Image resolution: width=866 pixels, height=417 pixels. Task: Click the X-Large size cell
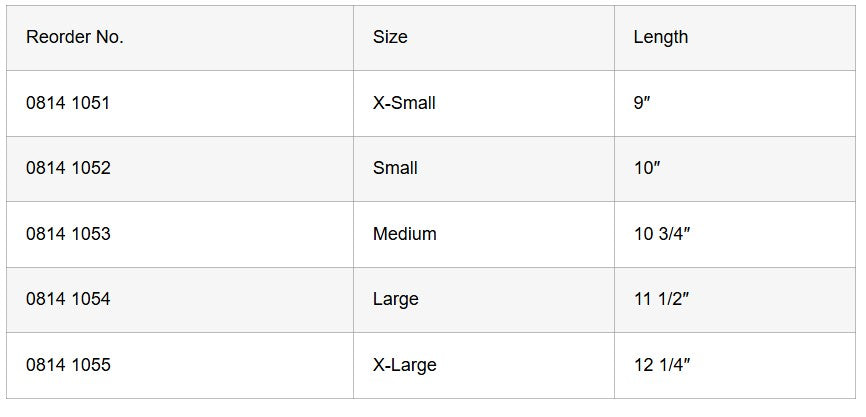point(404,365)
